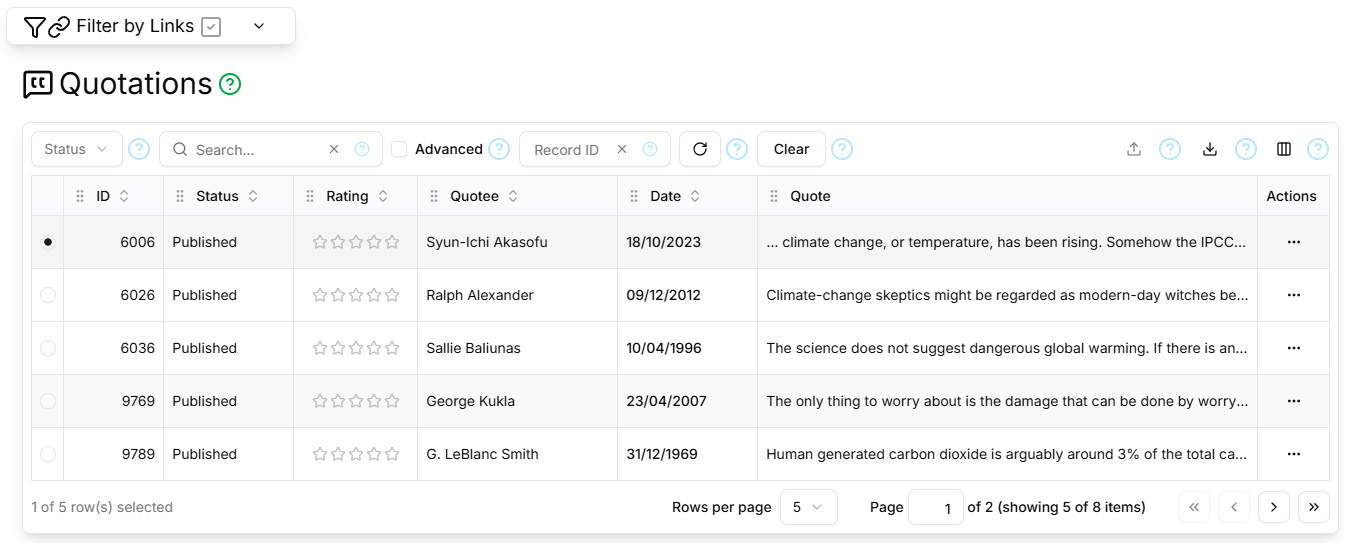Viewport: 1346px width, 543px height.
Task: Go to the first page
Action: coord(1194,507)
